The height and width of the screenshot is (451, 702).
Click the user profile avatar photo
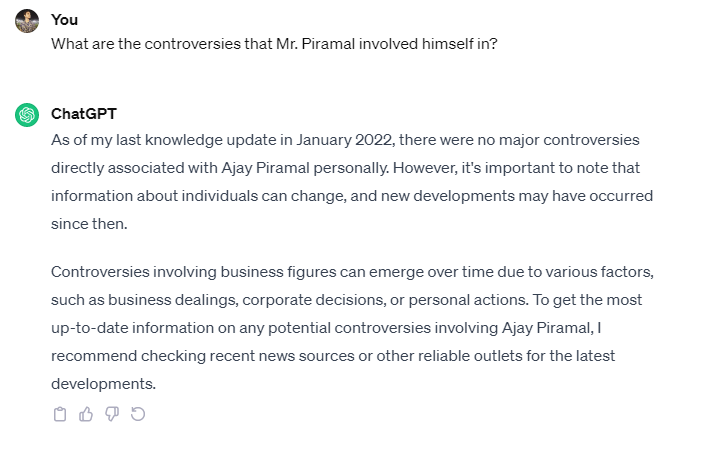[27, 21]
